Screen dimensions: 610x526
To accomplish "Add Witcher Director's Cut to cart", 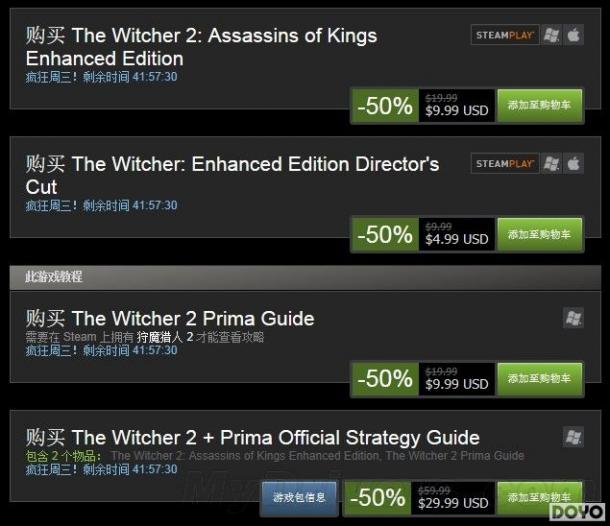I will (539, 234).
